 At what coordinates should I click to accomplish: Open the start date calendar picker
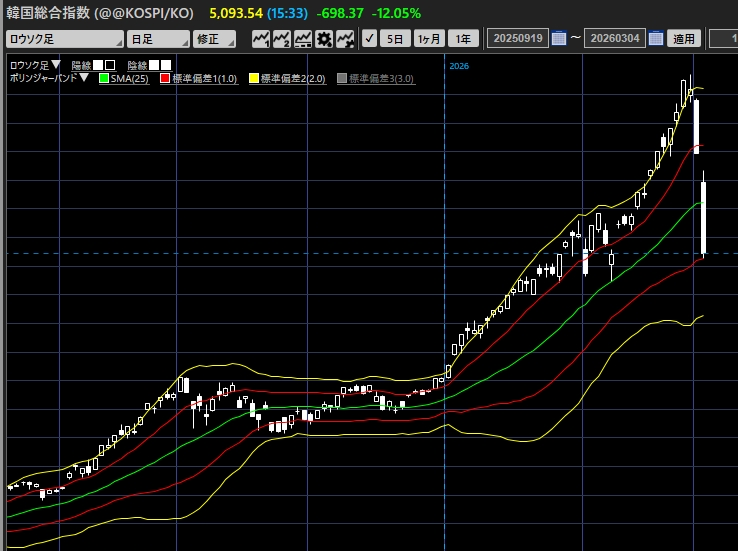[559, 39]
